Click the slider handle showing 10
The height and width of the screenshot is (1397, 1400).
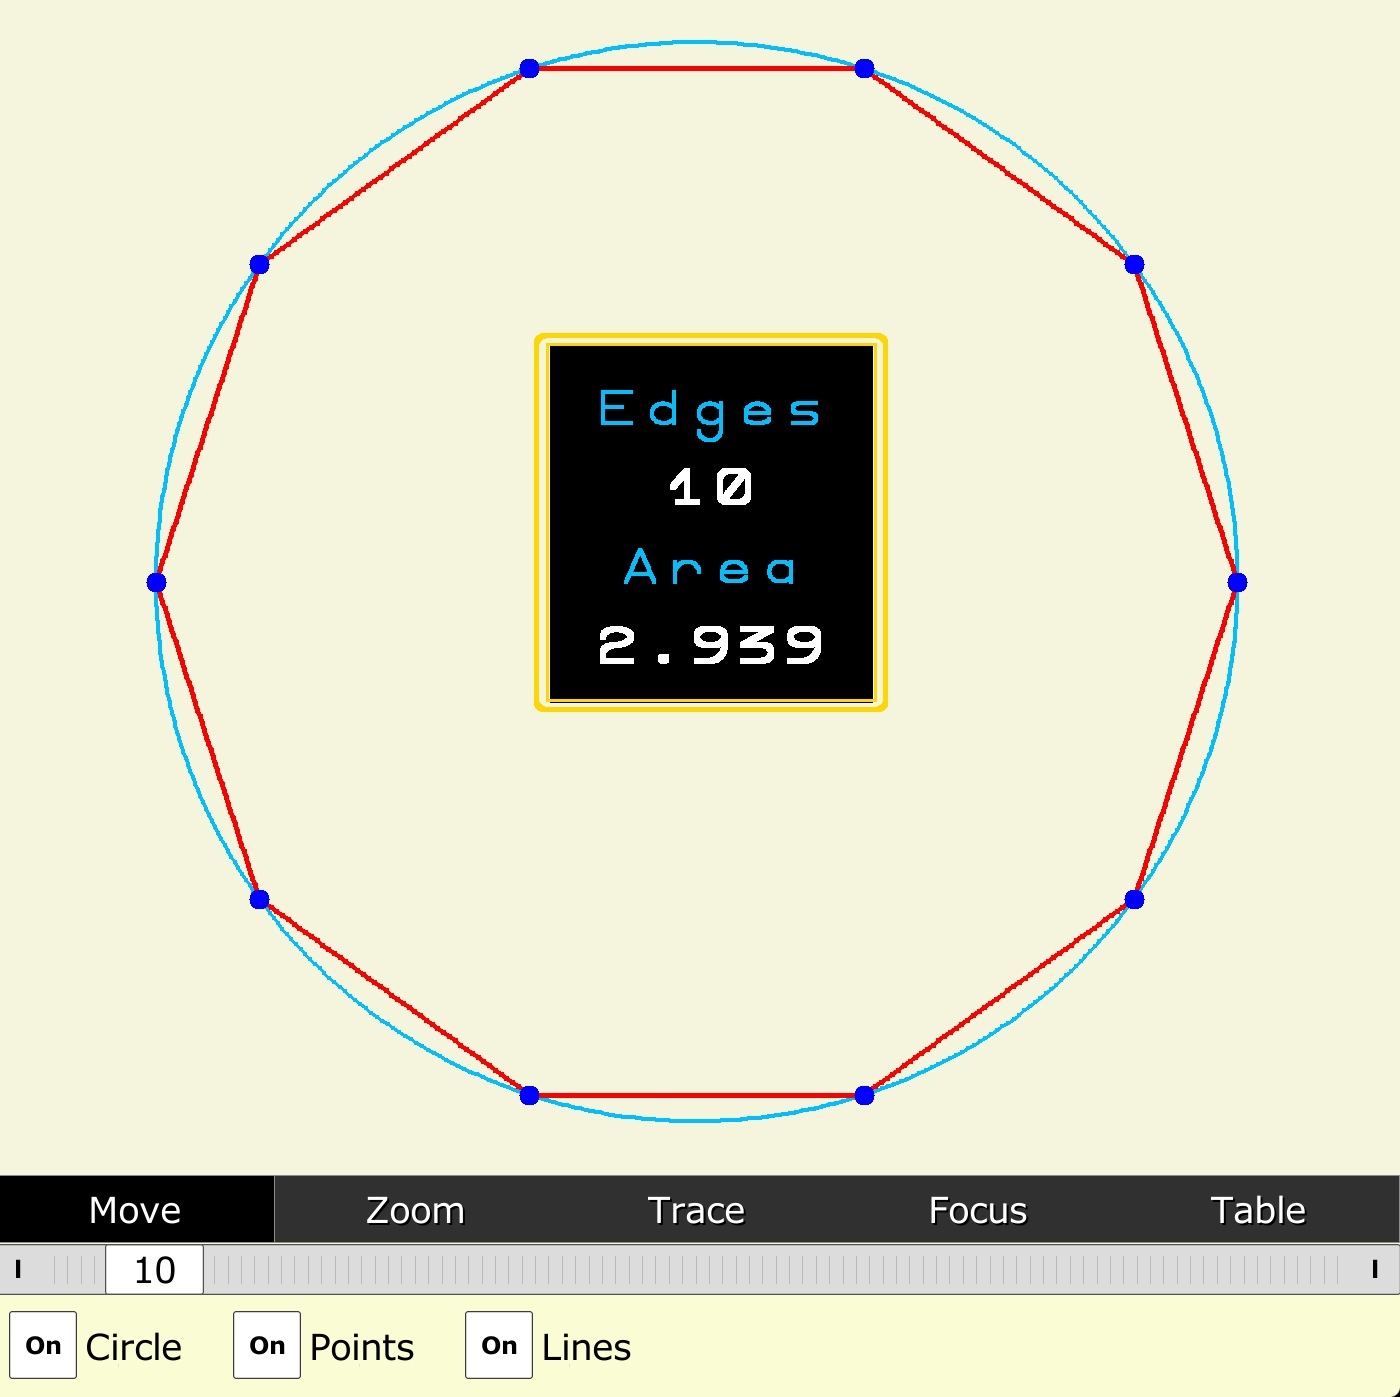(154, 1270)
